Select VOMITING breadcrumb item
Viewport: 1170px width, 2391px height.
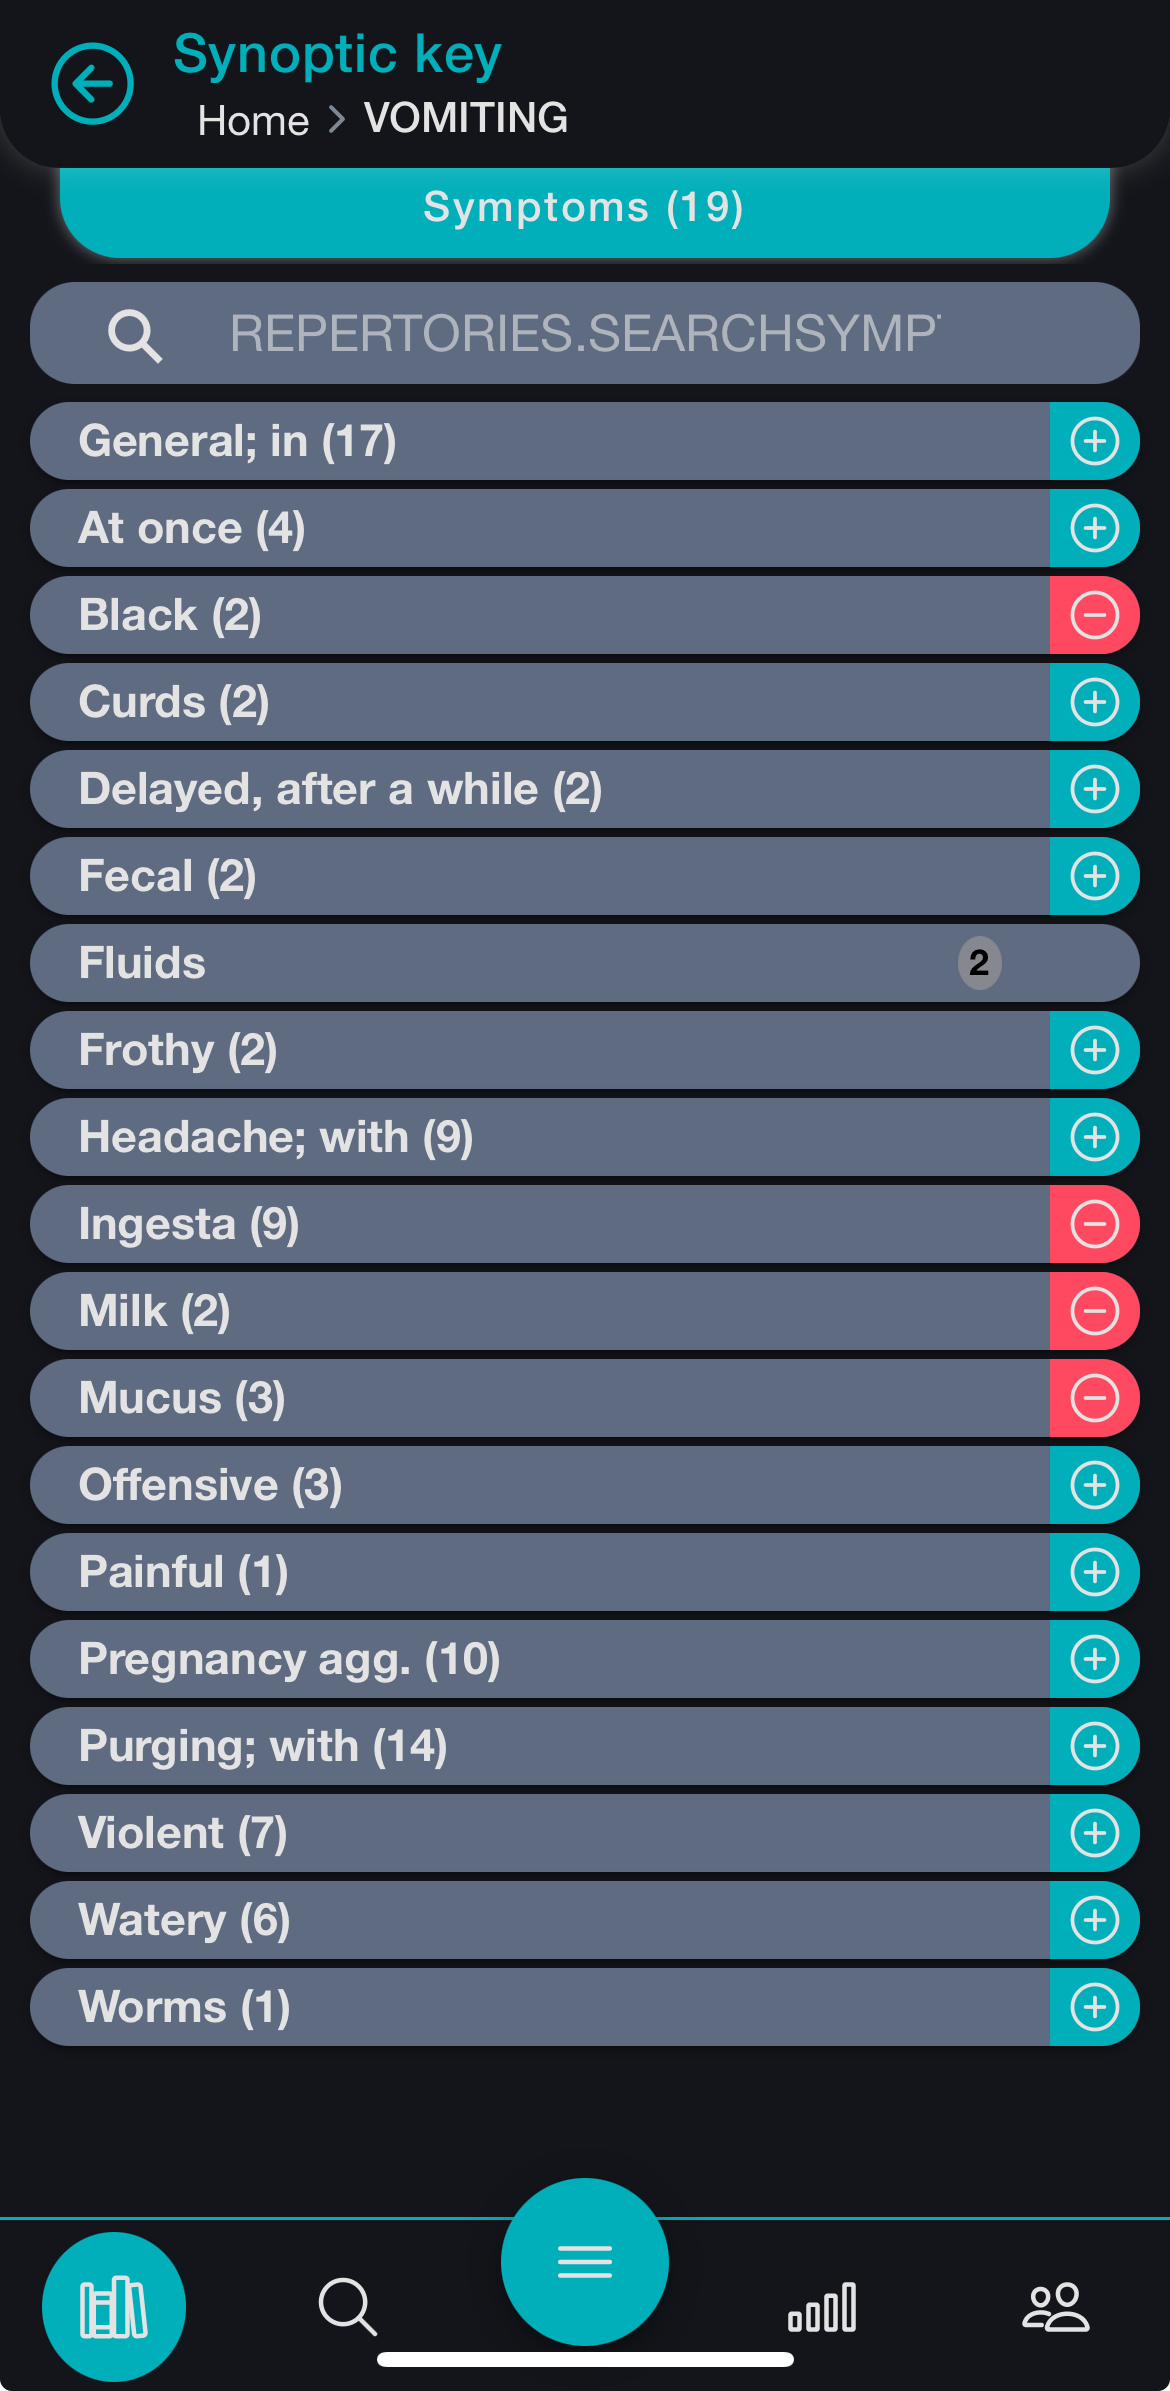pos(466,118)
